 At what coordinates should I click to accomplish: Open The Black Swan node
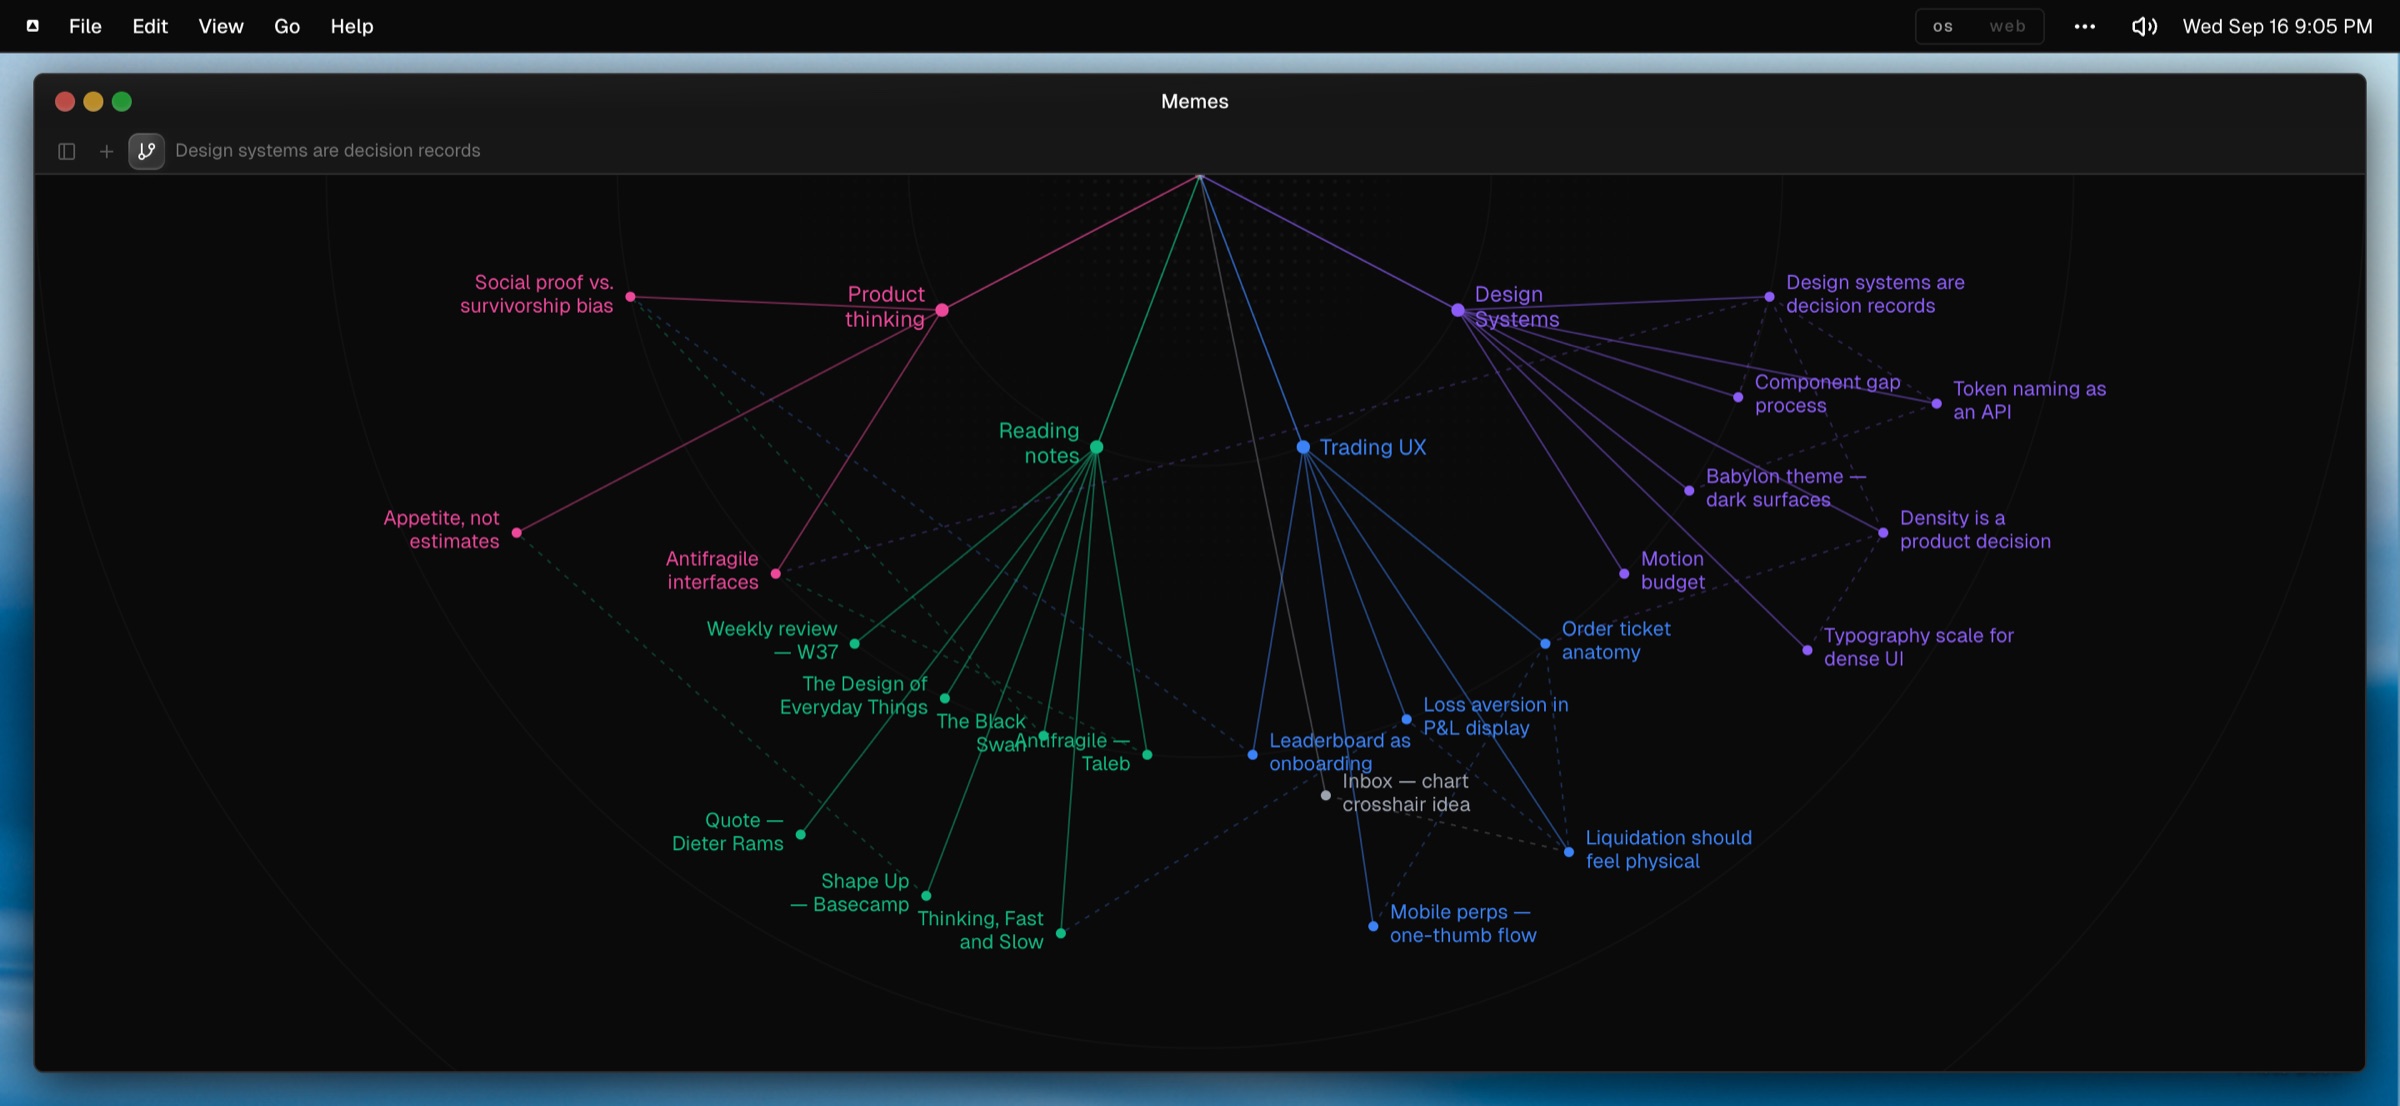[x=1044, y=736]
